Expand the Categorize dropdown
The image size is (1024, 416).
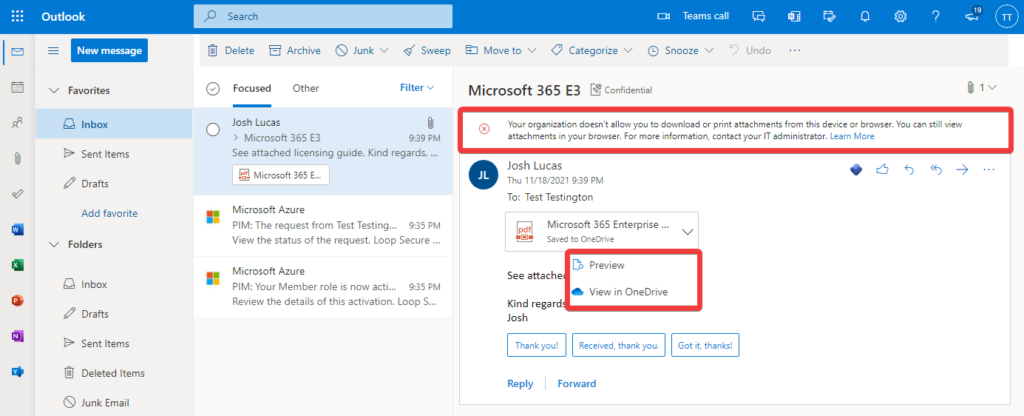(628, 50)
